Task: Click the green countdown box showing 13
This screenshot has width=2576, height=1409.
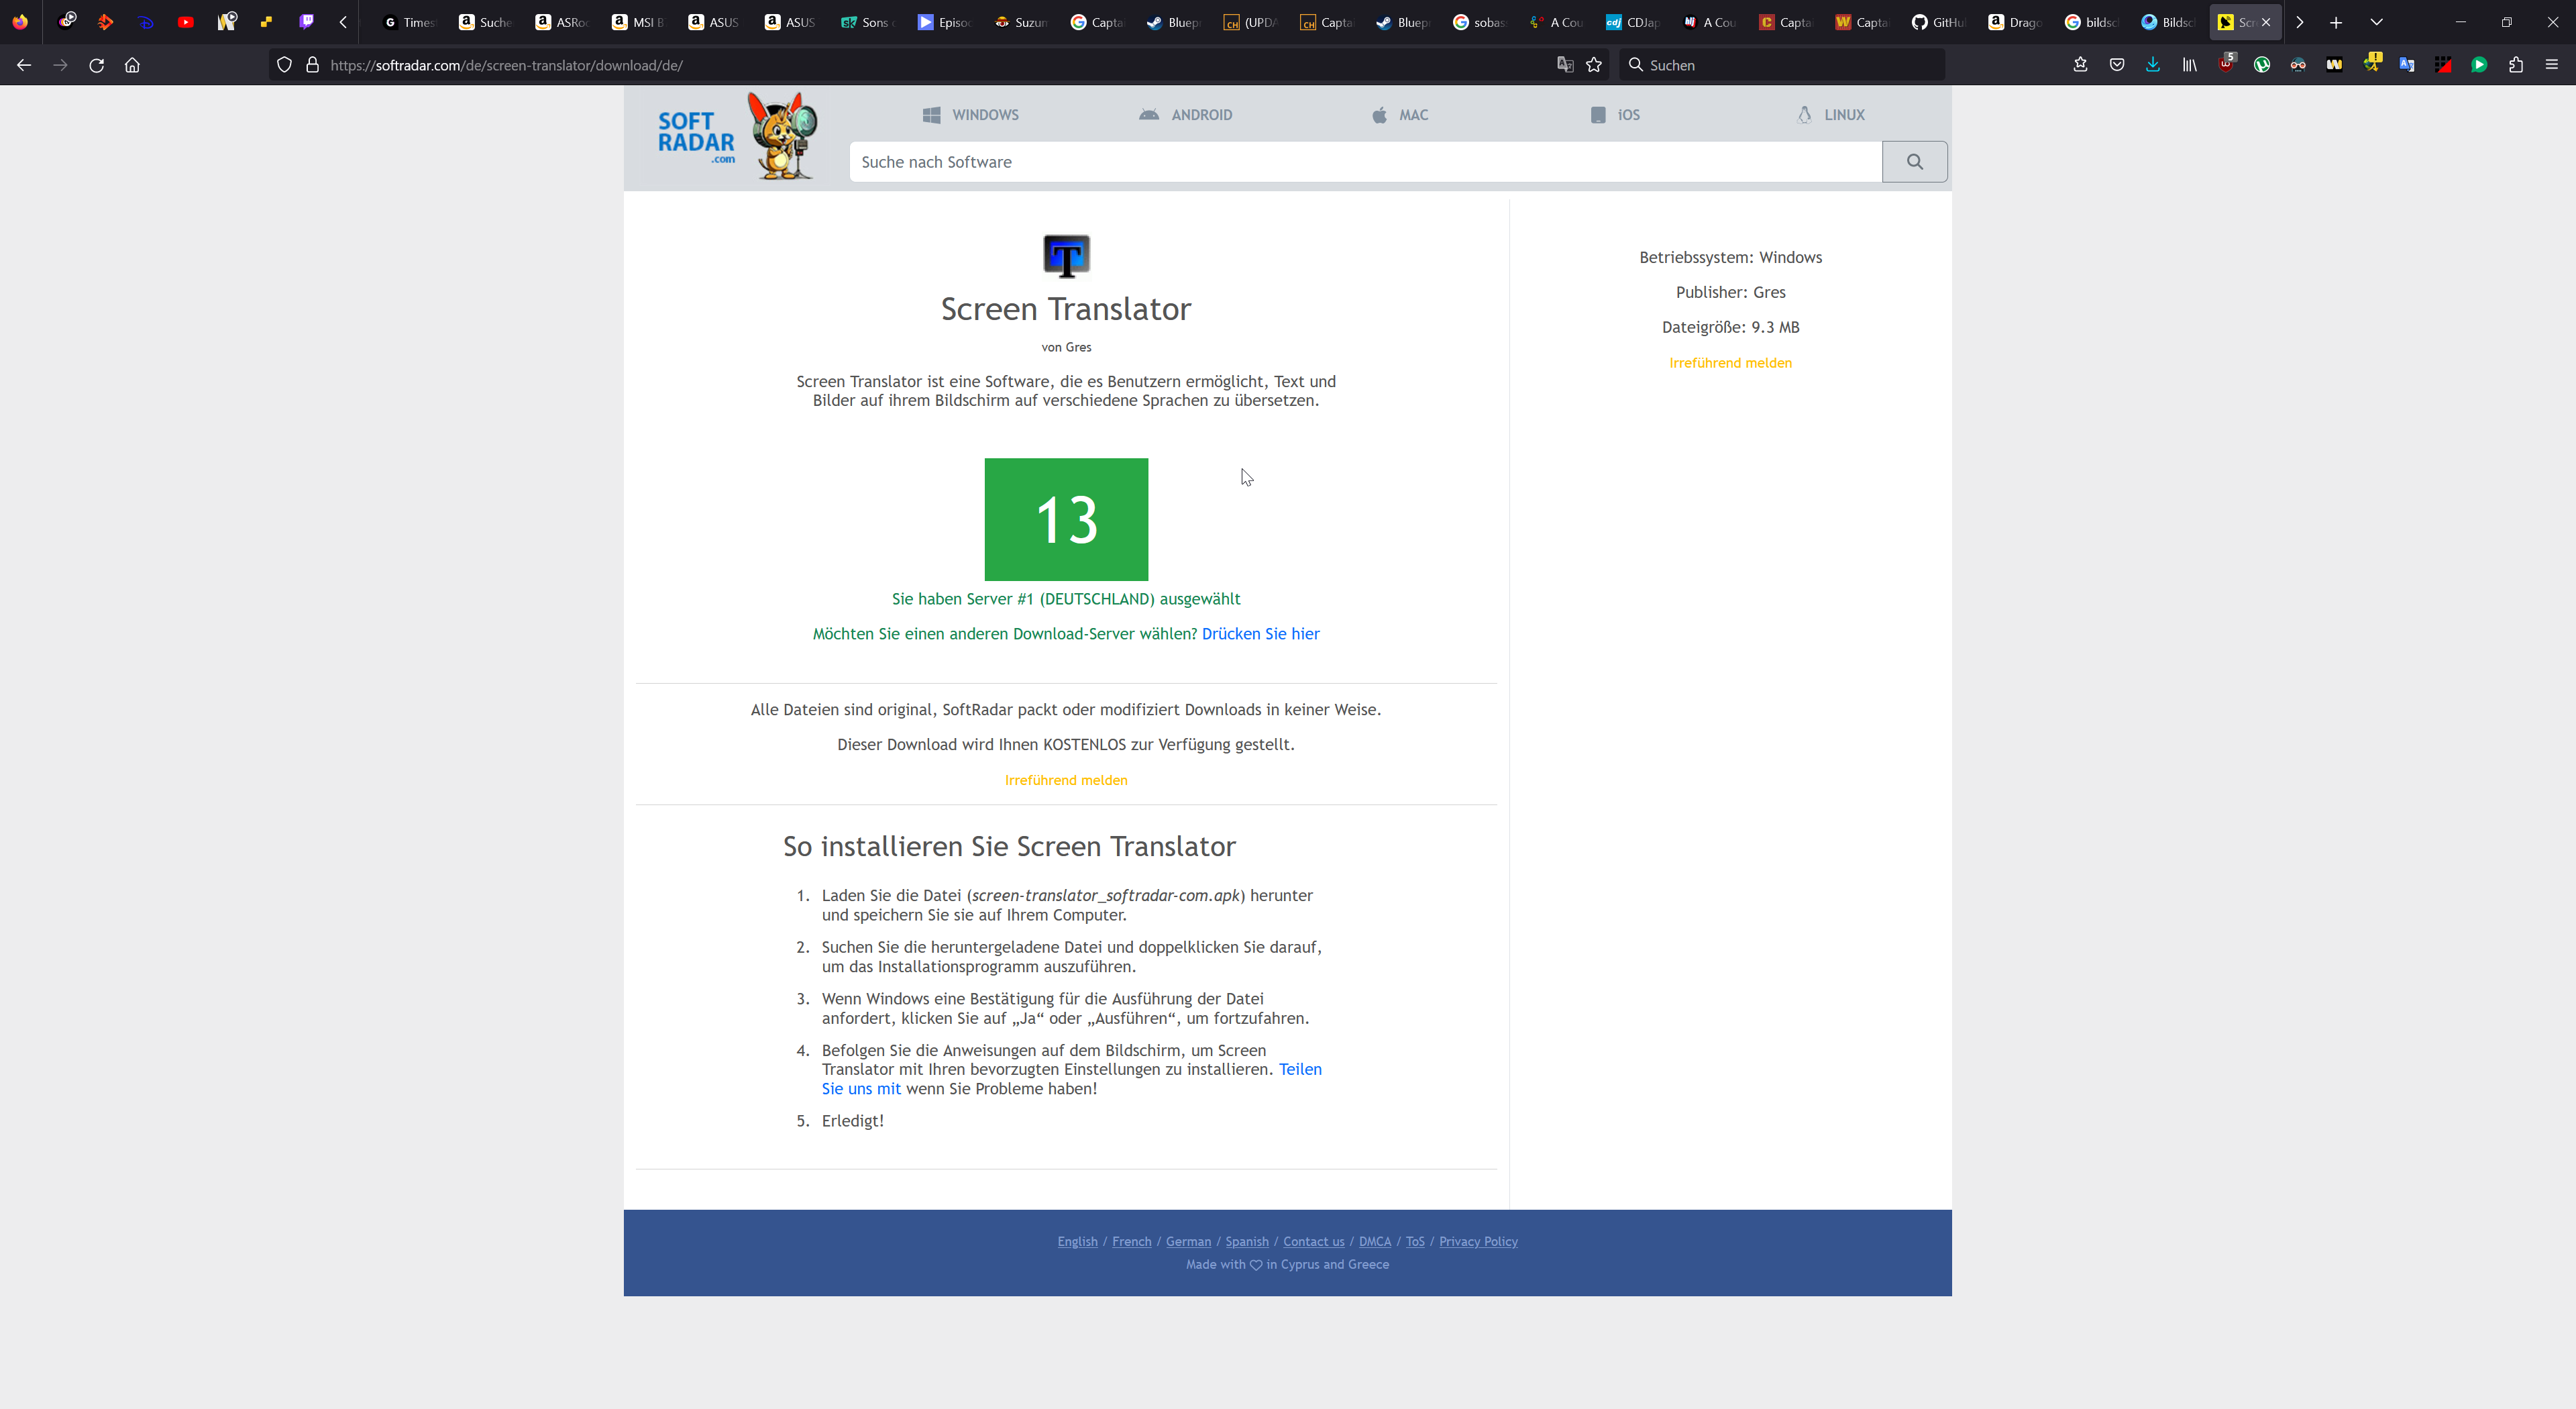Action: pyautogui.click(x=1066, y=519)
